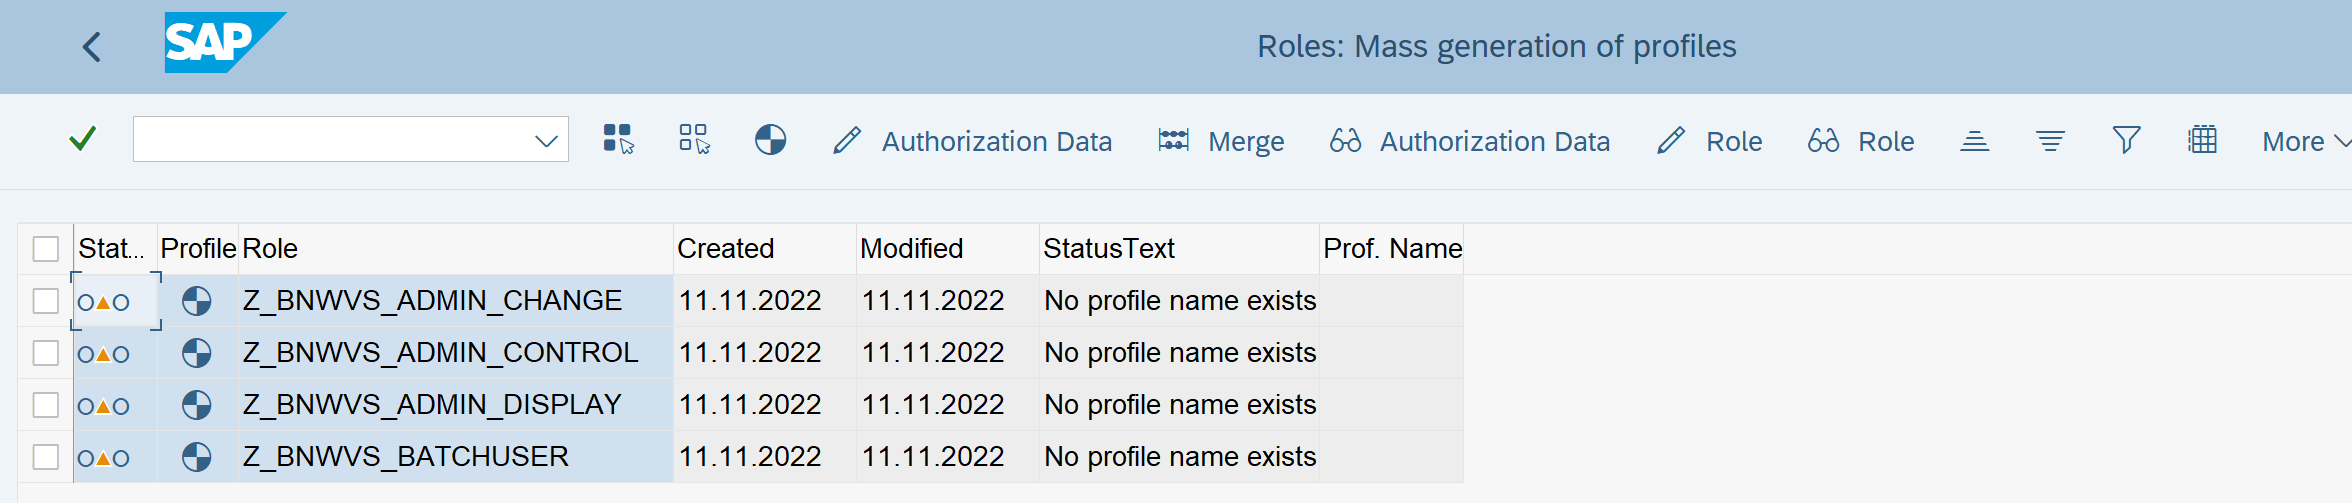This screenshot has width=2352, height=503.
Task: Click the Deselect All toolbar icon
Action: [x=694, y=140]
